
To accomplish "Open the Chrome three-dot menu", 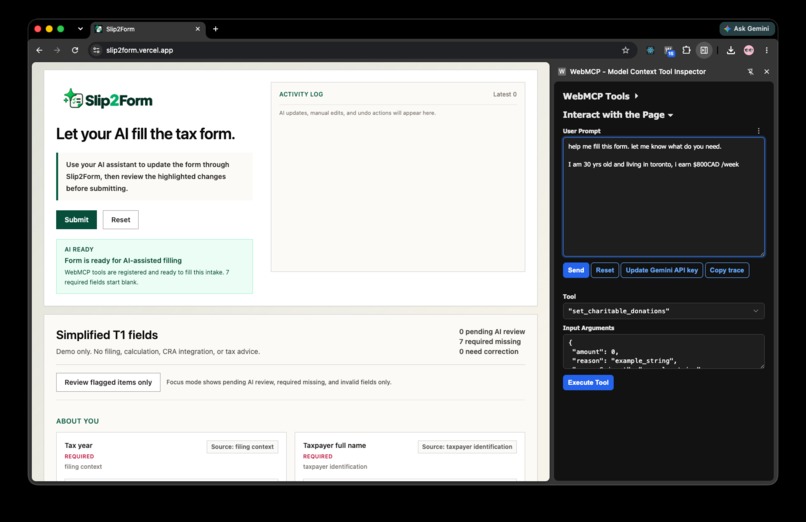I will click(766, 50).
